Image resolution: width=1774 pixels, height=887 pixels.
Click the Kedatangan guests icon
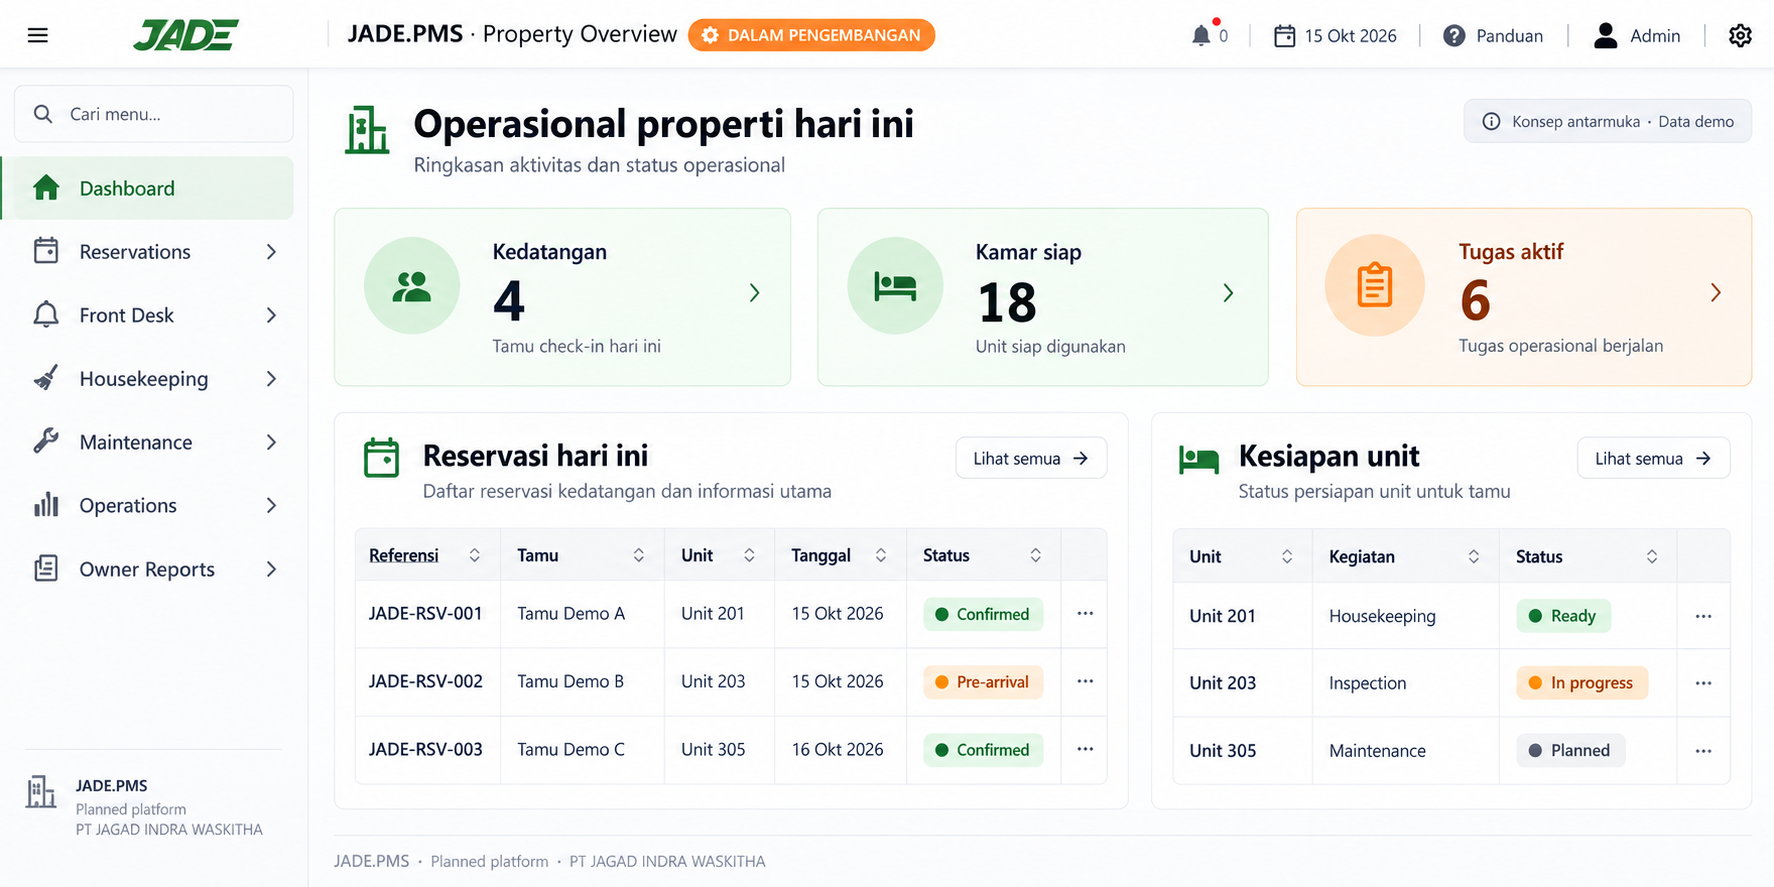click(412, 286)
